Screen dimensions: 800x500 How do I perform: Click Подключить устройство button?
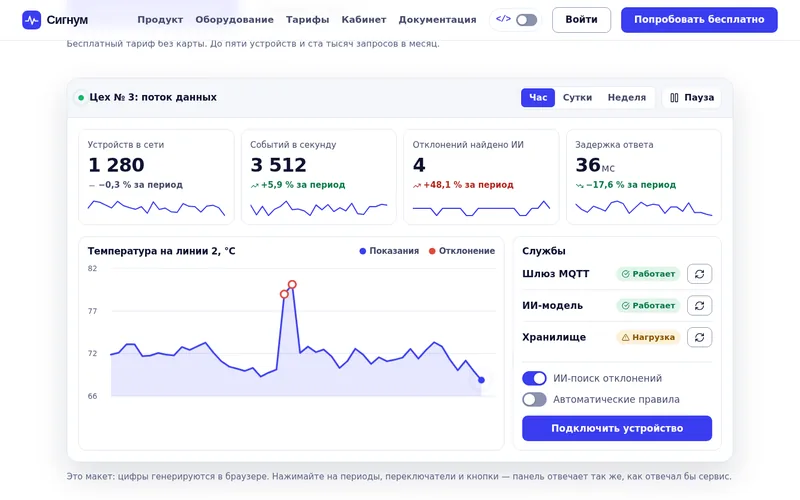617,428
